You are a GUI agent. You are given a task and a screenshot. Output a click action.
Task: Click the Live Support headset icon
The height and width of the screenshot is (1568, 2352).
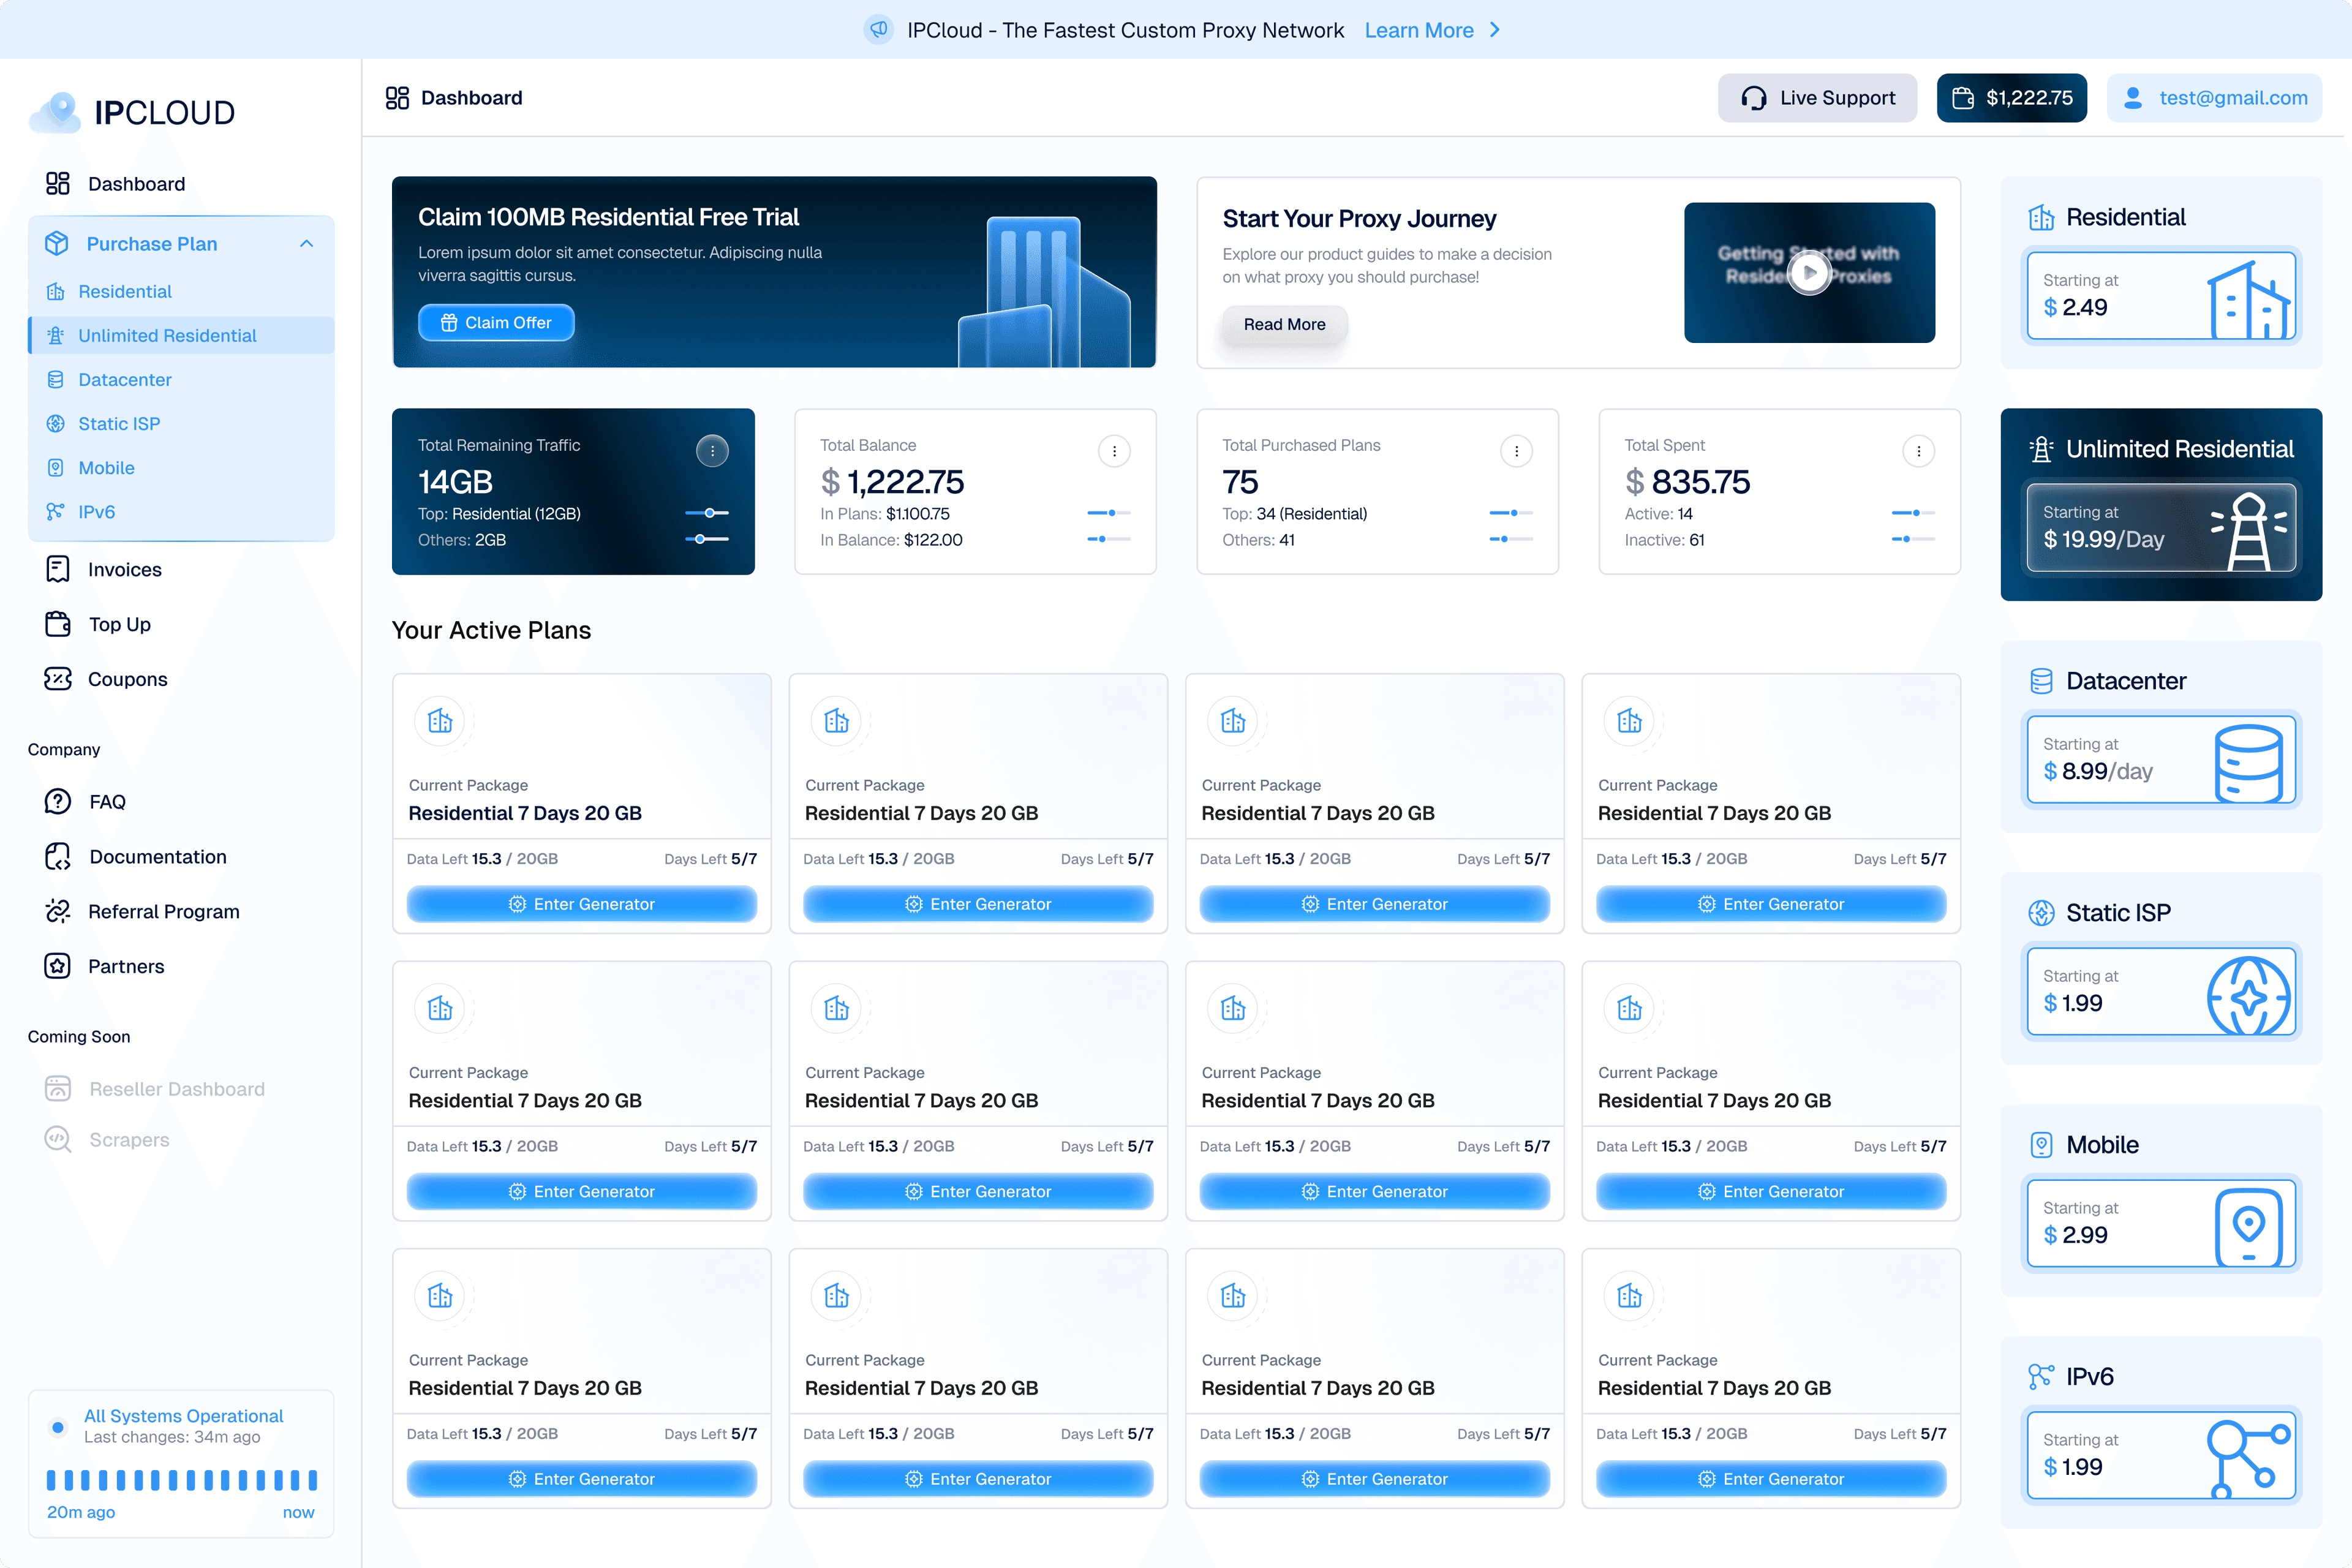pos(1754,97)
